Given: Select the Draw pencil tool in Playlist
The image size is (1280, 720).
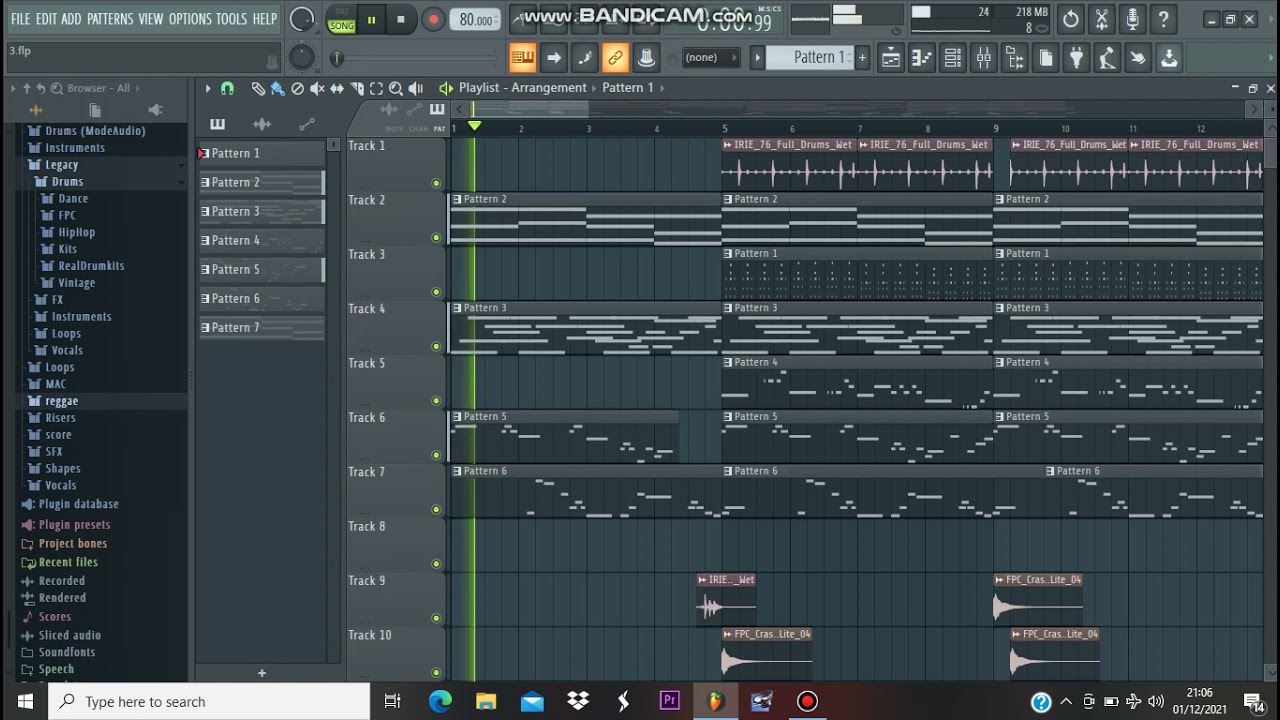Looking at the screenshot, I should pos(258,88).
